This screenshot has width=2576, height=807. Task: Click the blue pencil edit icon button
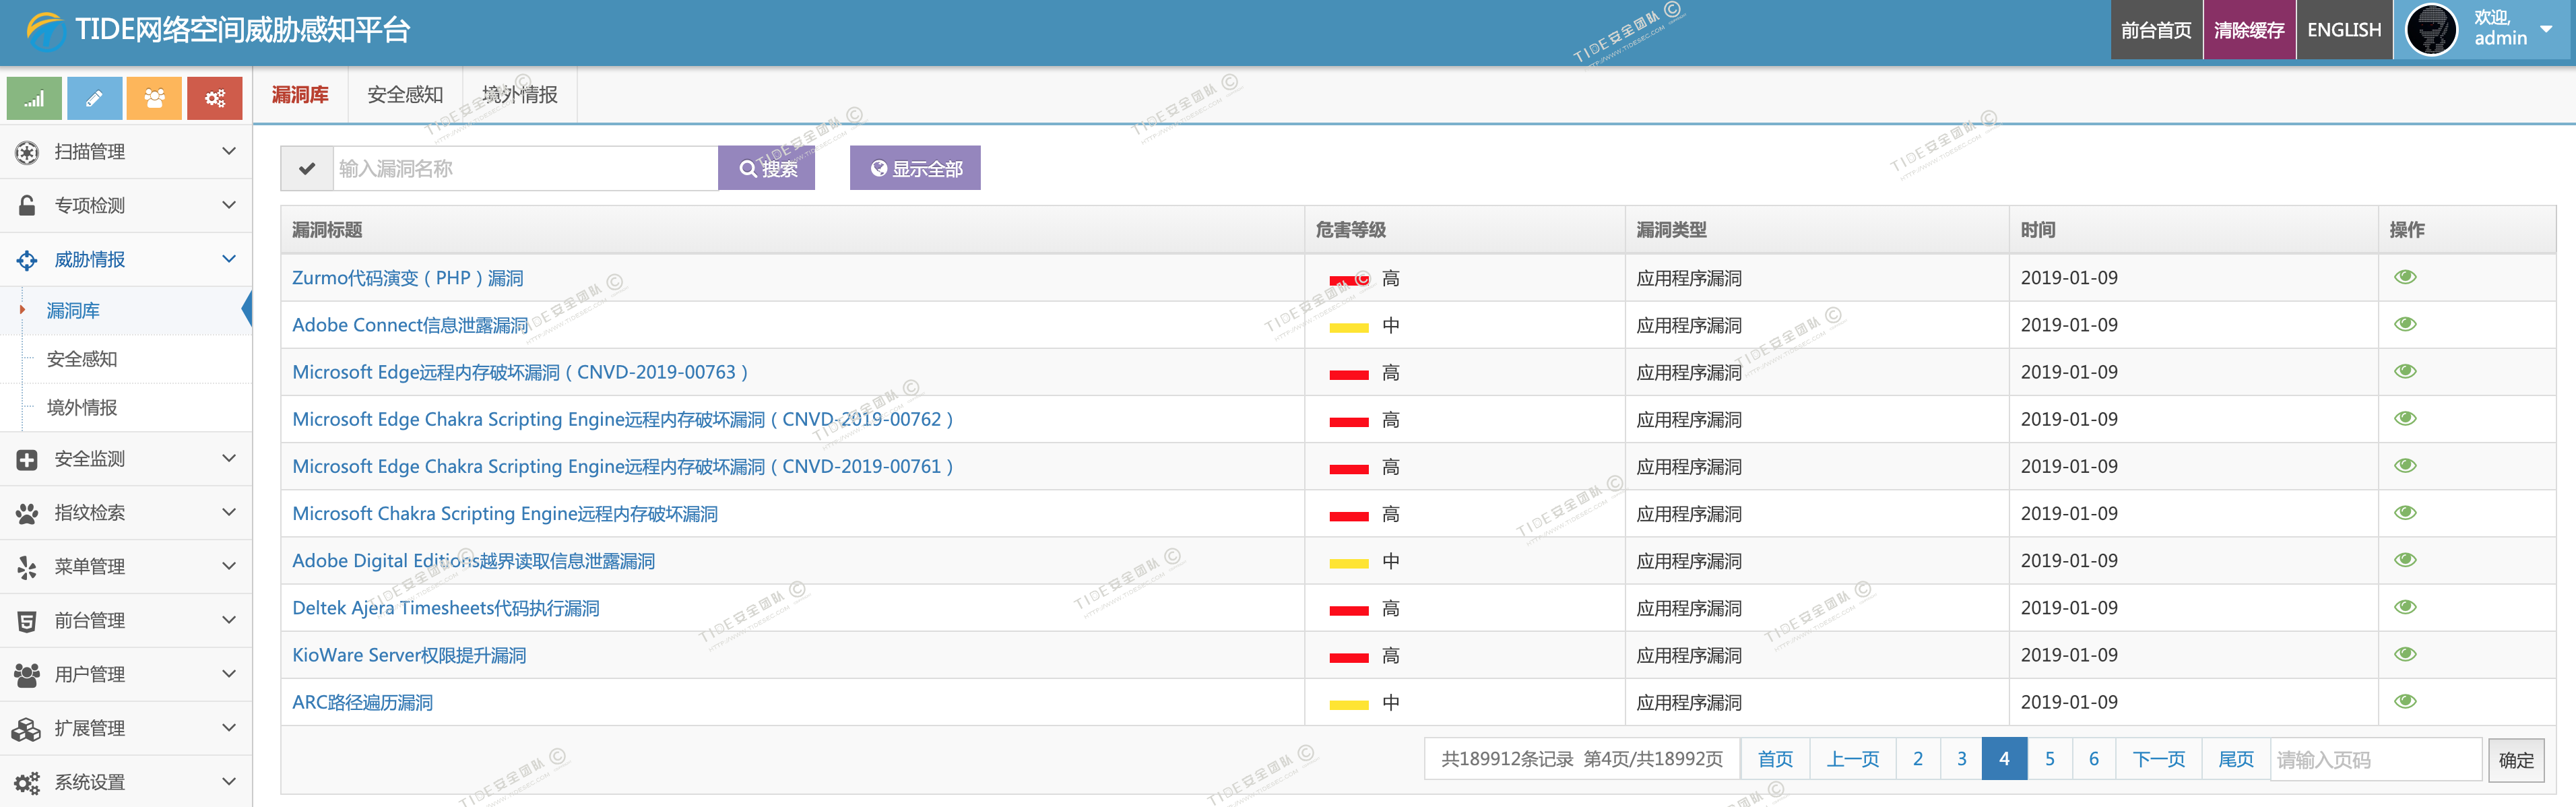[94, 98]
